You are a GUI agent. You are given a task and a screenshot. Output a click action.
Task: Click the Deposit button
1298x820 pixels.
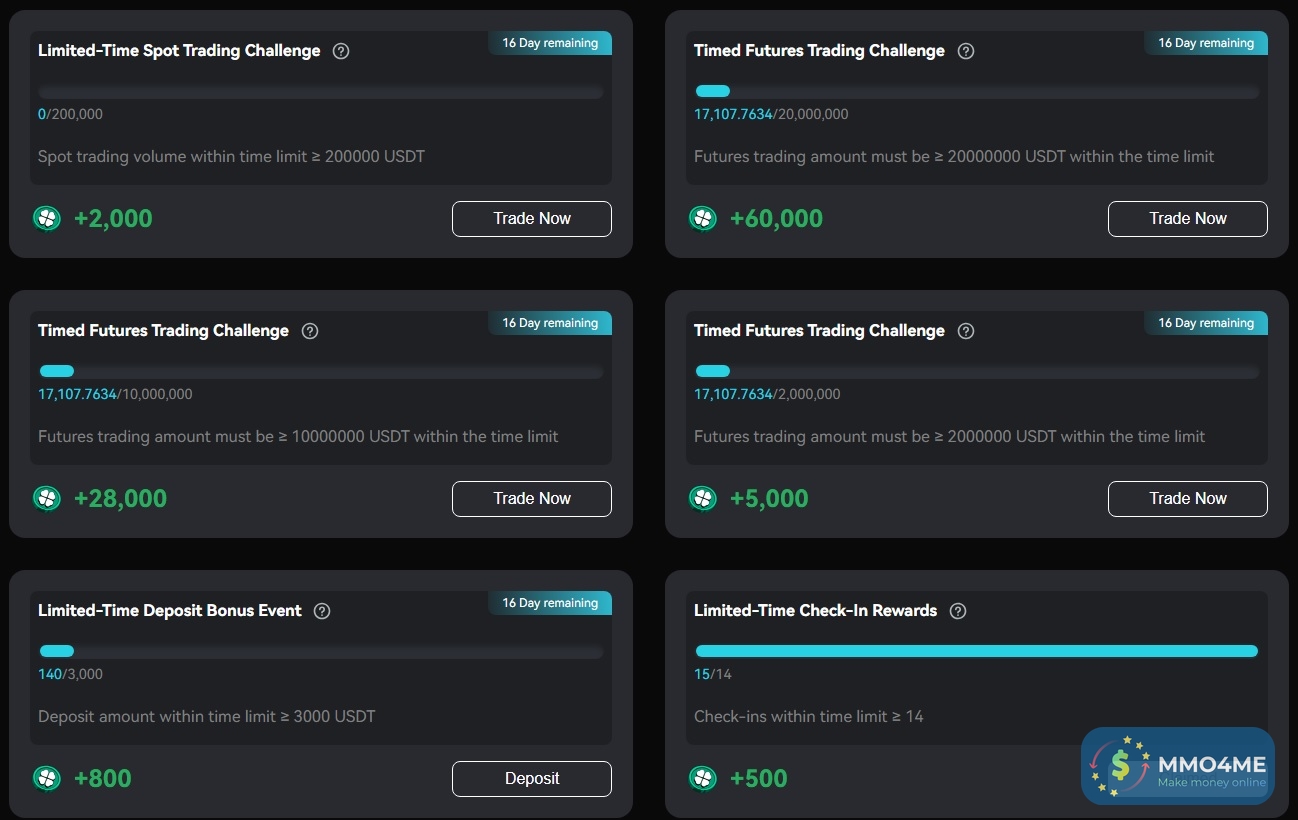(x=531, y=779)
